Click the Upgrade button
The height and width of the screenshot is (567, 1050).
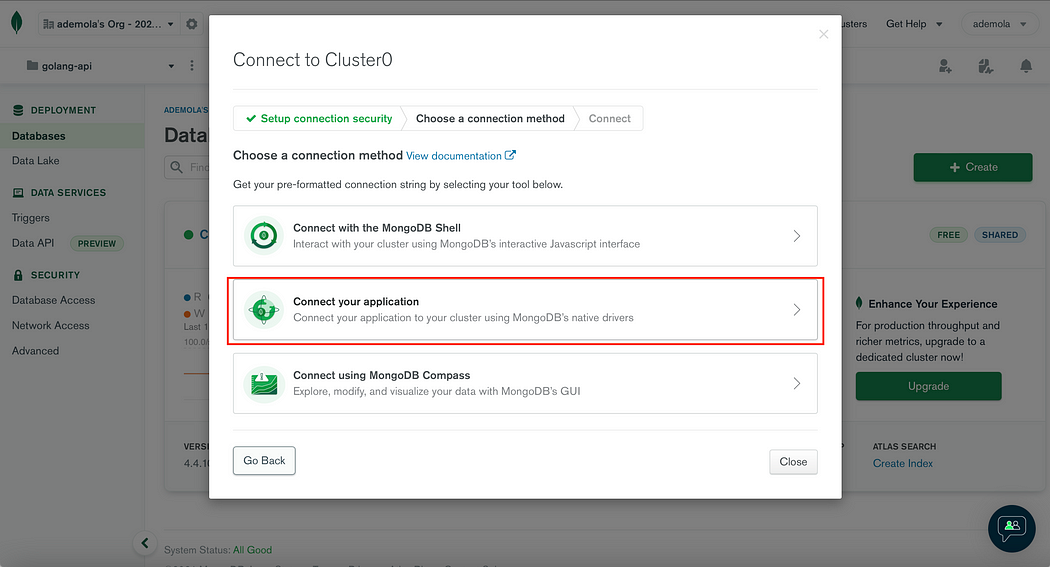click(x=928, y=386)
